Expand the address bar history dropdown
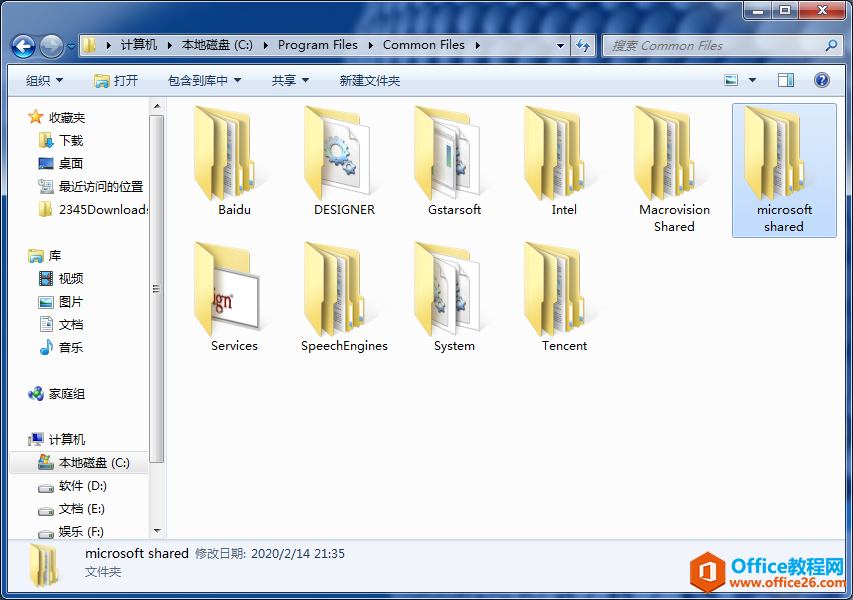Image resolution: width=853 pixels, height=600 pixels. [x=560, y=46]
